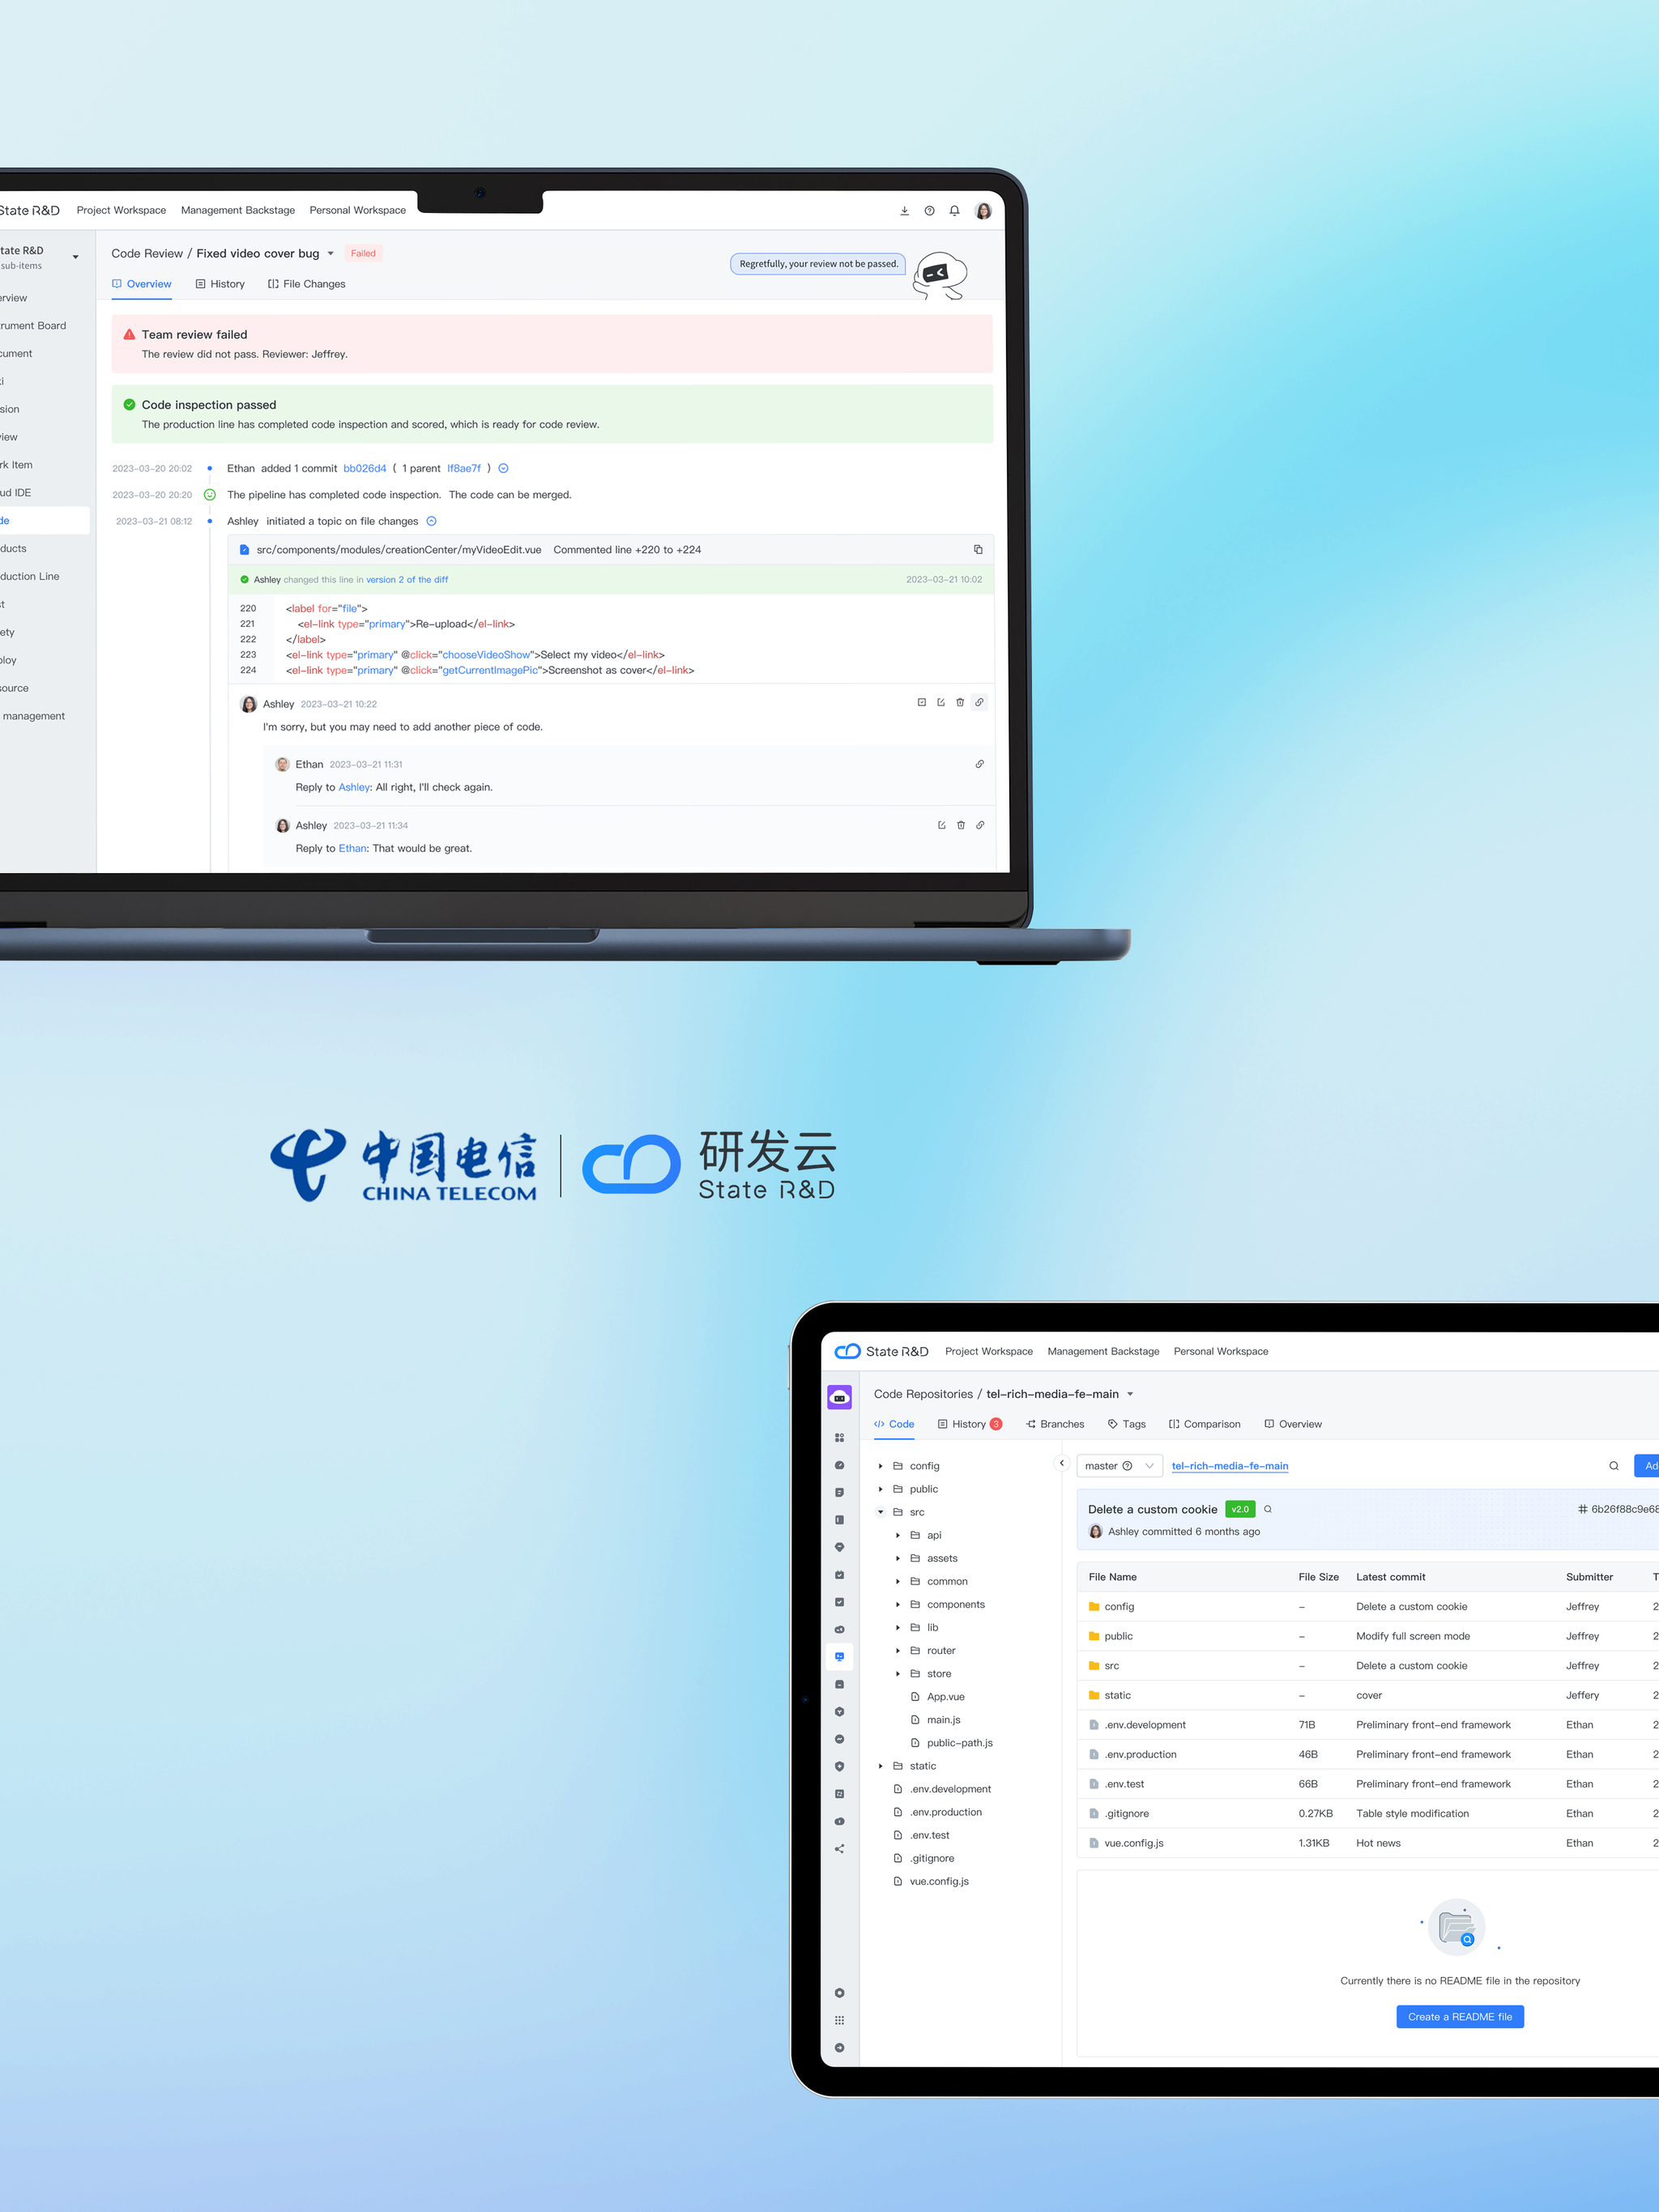Viewport: 1659px width, 2212px height.
Task: Delete Ashley's 11:34 reply via trash icon
Action: pyautogui.click(x=961, y=825)
